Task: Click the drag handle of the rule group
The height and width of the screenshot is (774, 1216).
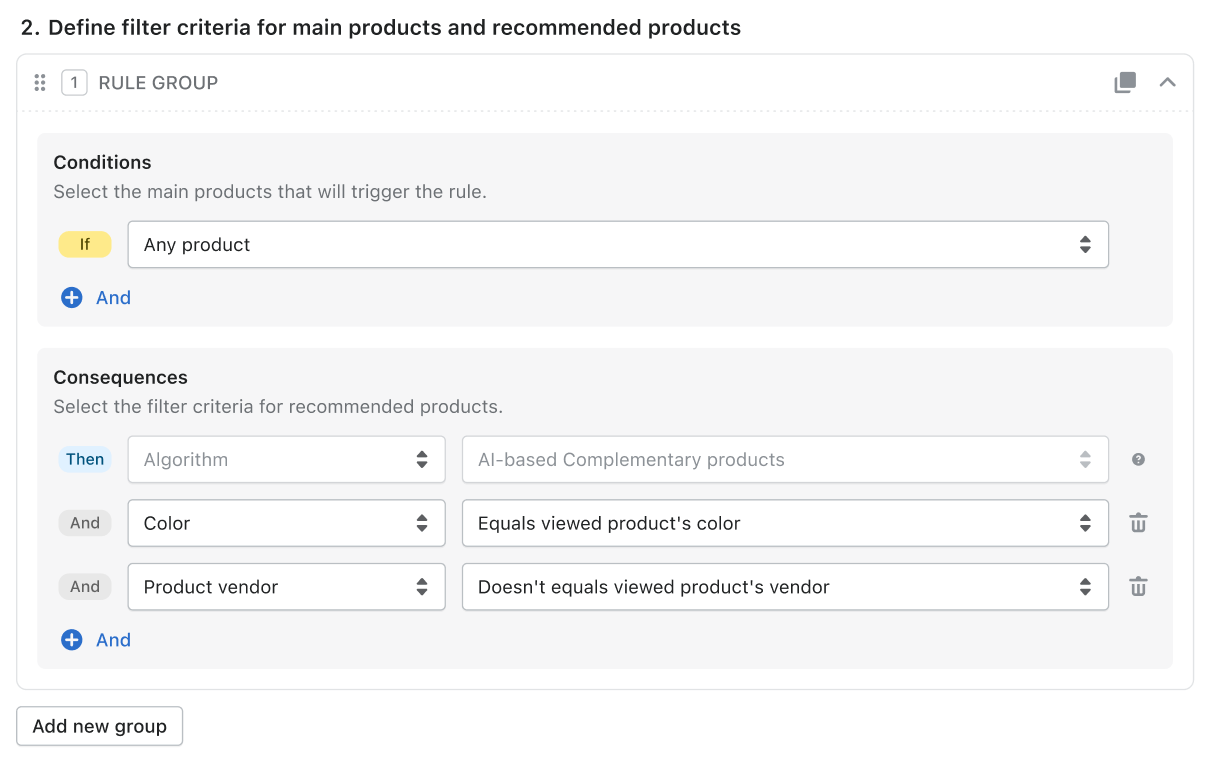Action: click(40, 82)
